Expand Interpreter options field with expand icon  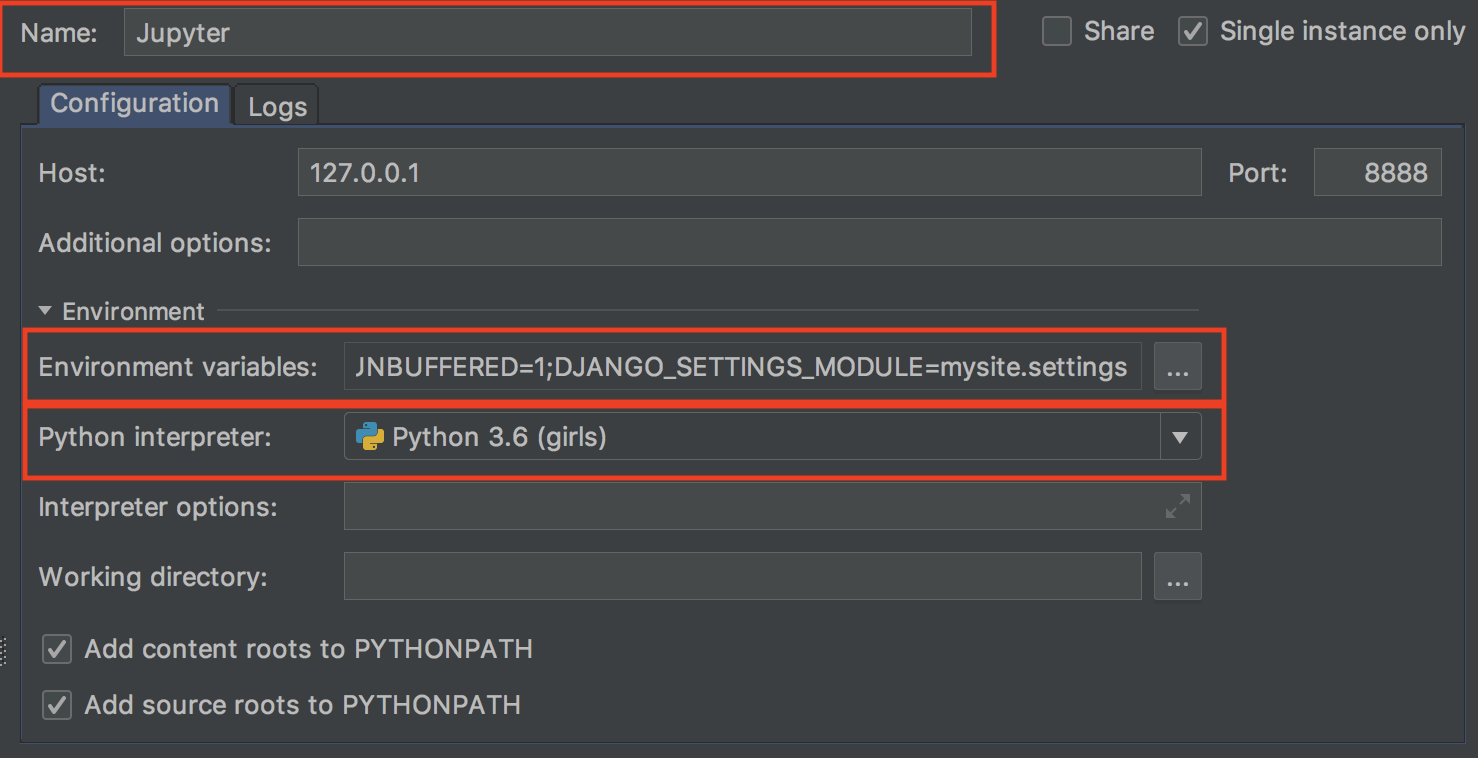tap(1178, 507)
